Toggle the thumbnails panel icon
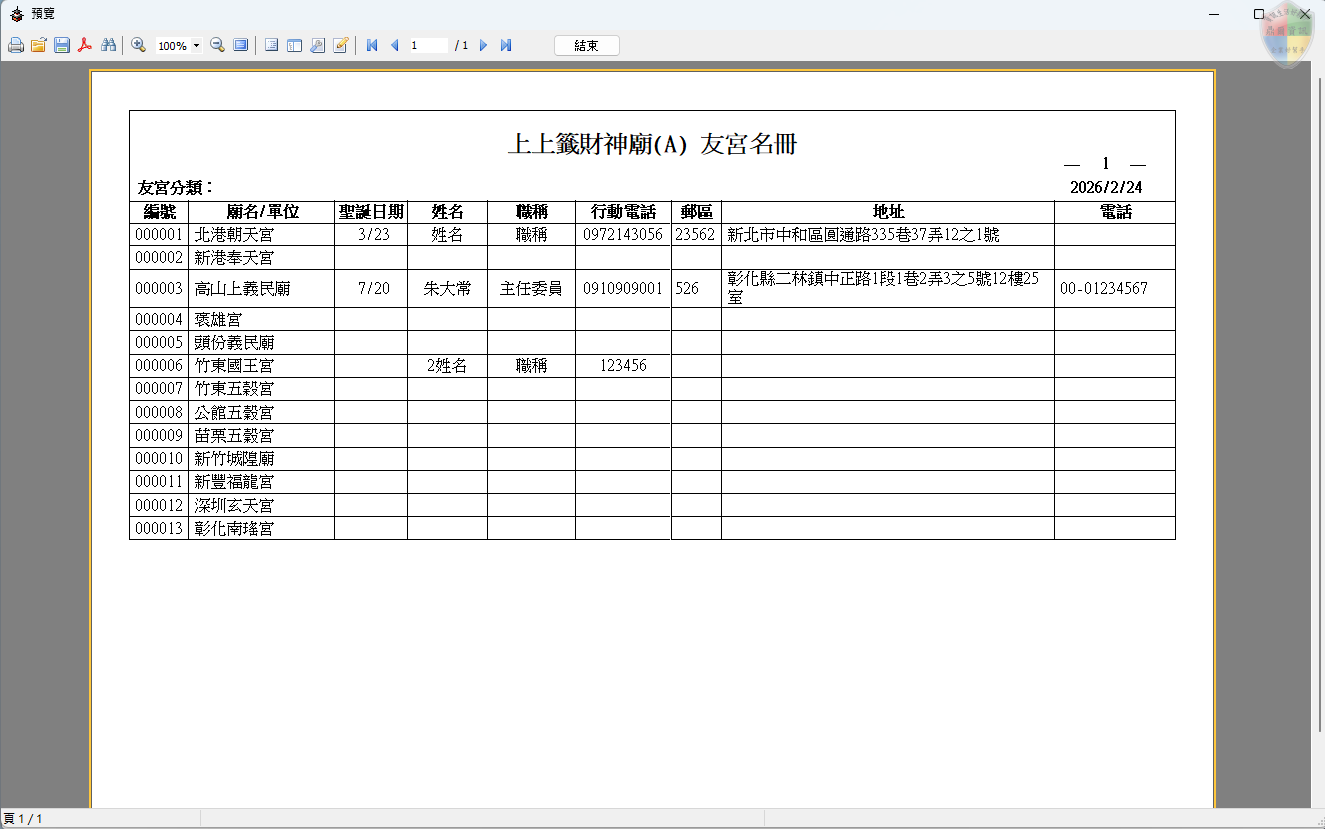1325x829 pixels. pyautogui.click(x=294, y=46)
